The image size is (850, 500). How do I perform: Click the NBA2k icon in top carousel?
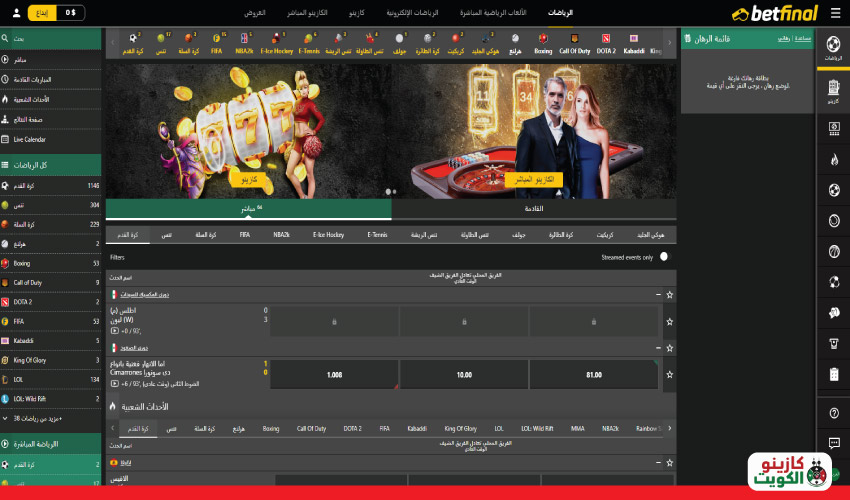point(244,43)
